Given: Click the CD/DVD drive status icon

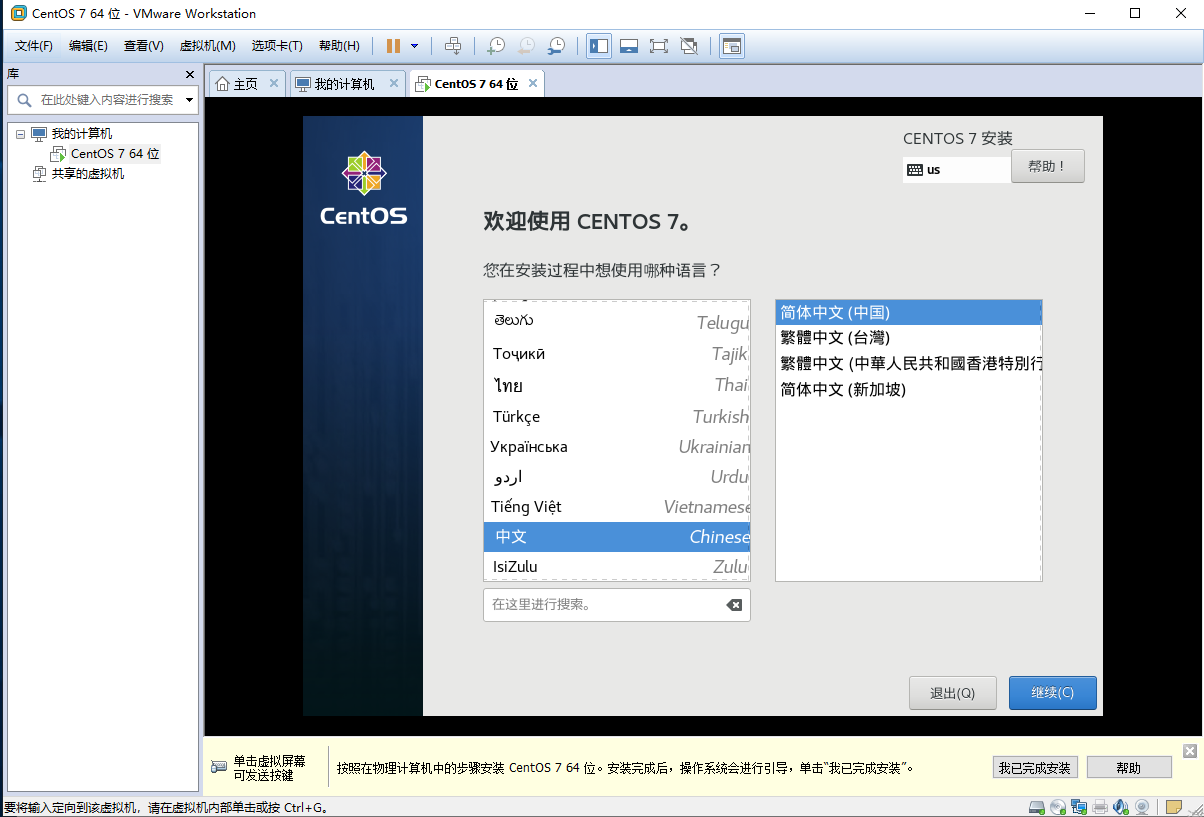Looking at the screenshot, I should (x=1059, y=807).
